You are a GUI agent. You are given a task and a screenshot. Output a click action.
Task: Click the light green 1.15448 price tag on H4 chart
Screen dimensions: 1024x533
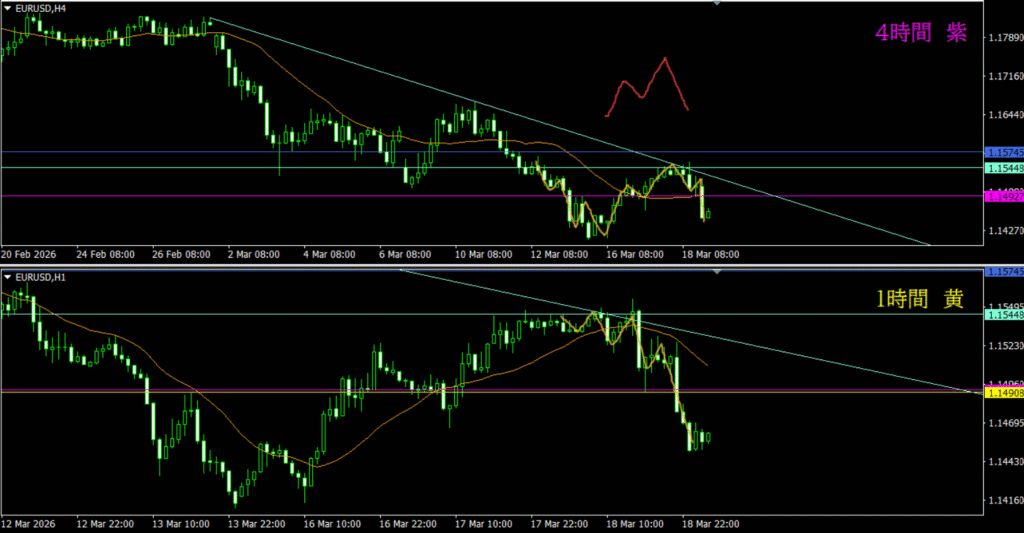[1003, 168]
